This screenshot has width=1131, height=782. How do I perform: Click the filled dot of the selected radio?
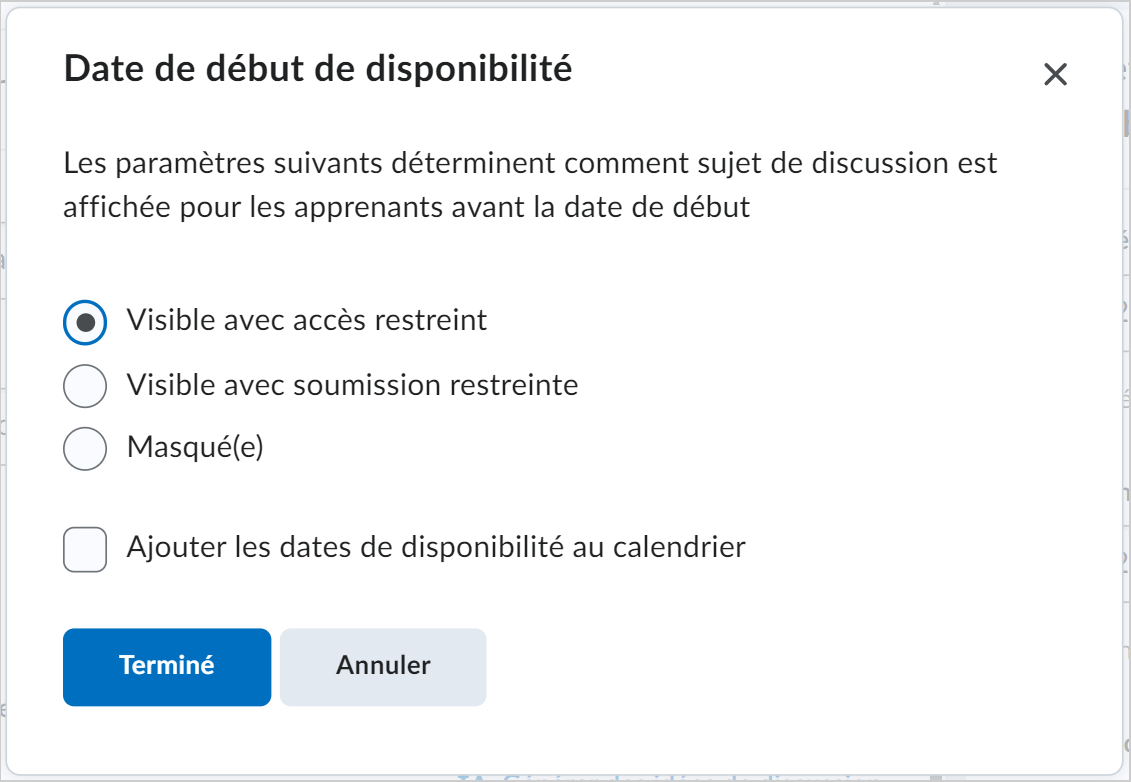pos(85,322)
